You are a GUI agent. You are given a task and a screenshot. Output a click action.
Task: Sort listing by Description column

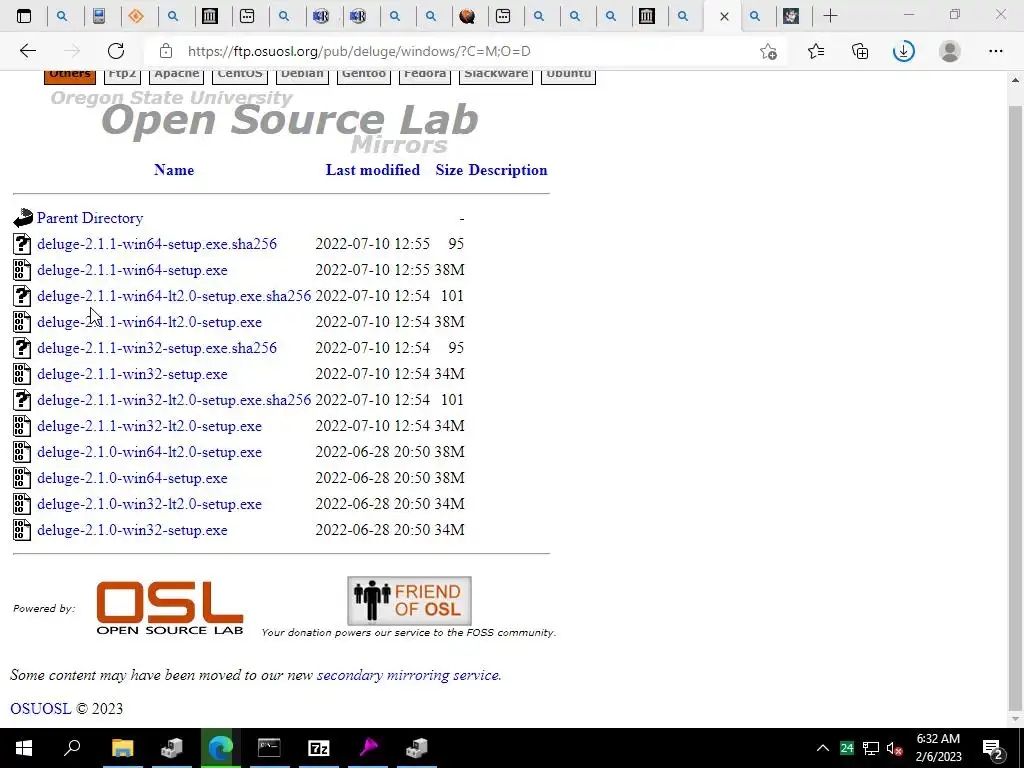[508, 170]
